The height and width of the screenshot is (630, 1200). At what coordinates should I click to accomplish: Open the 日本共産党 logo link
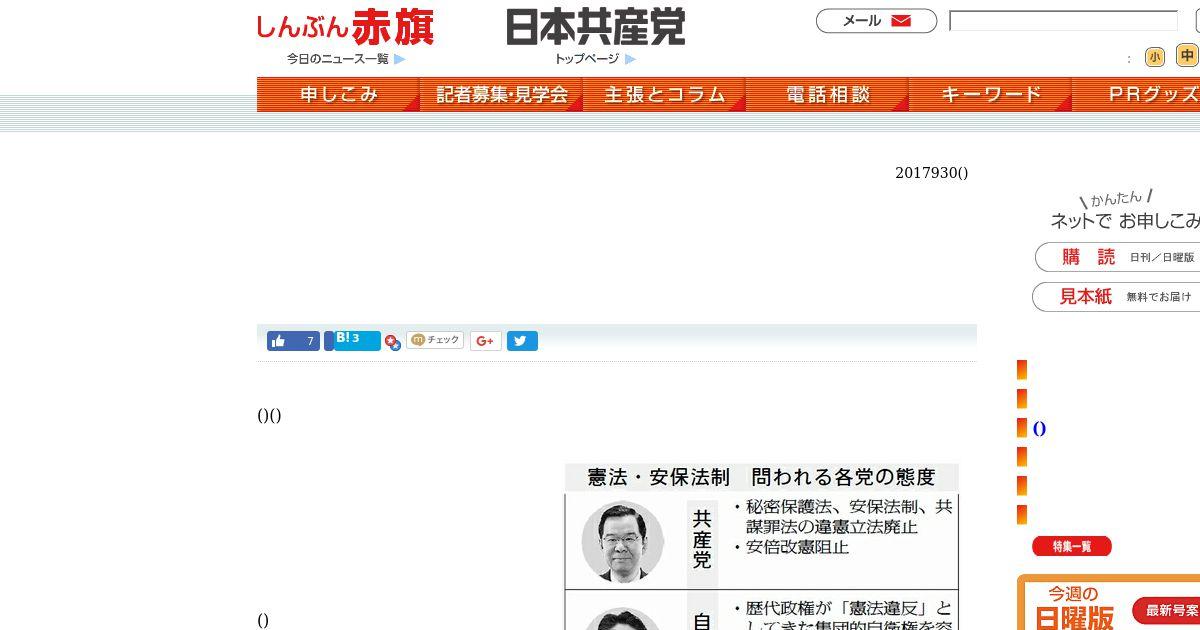coord(595,27)
